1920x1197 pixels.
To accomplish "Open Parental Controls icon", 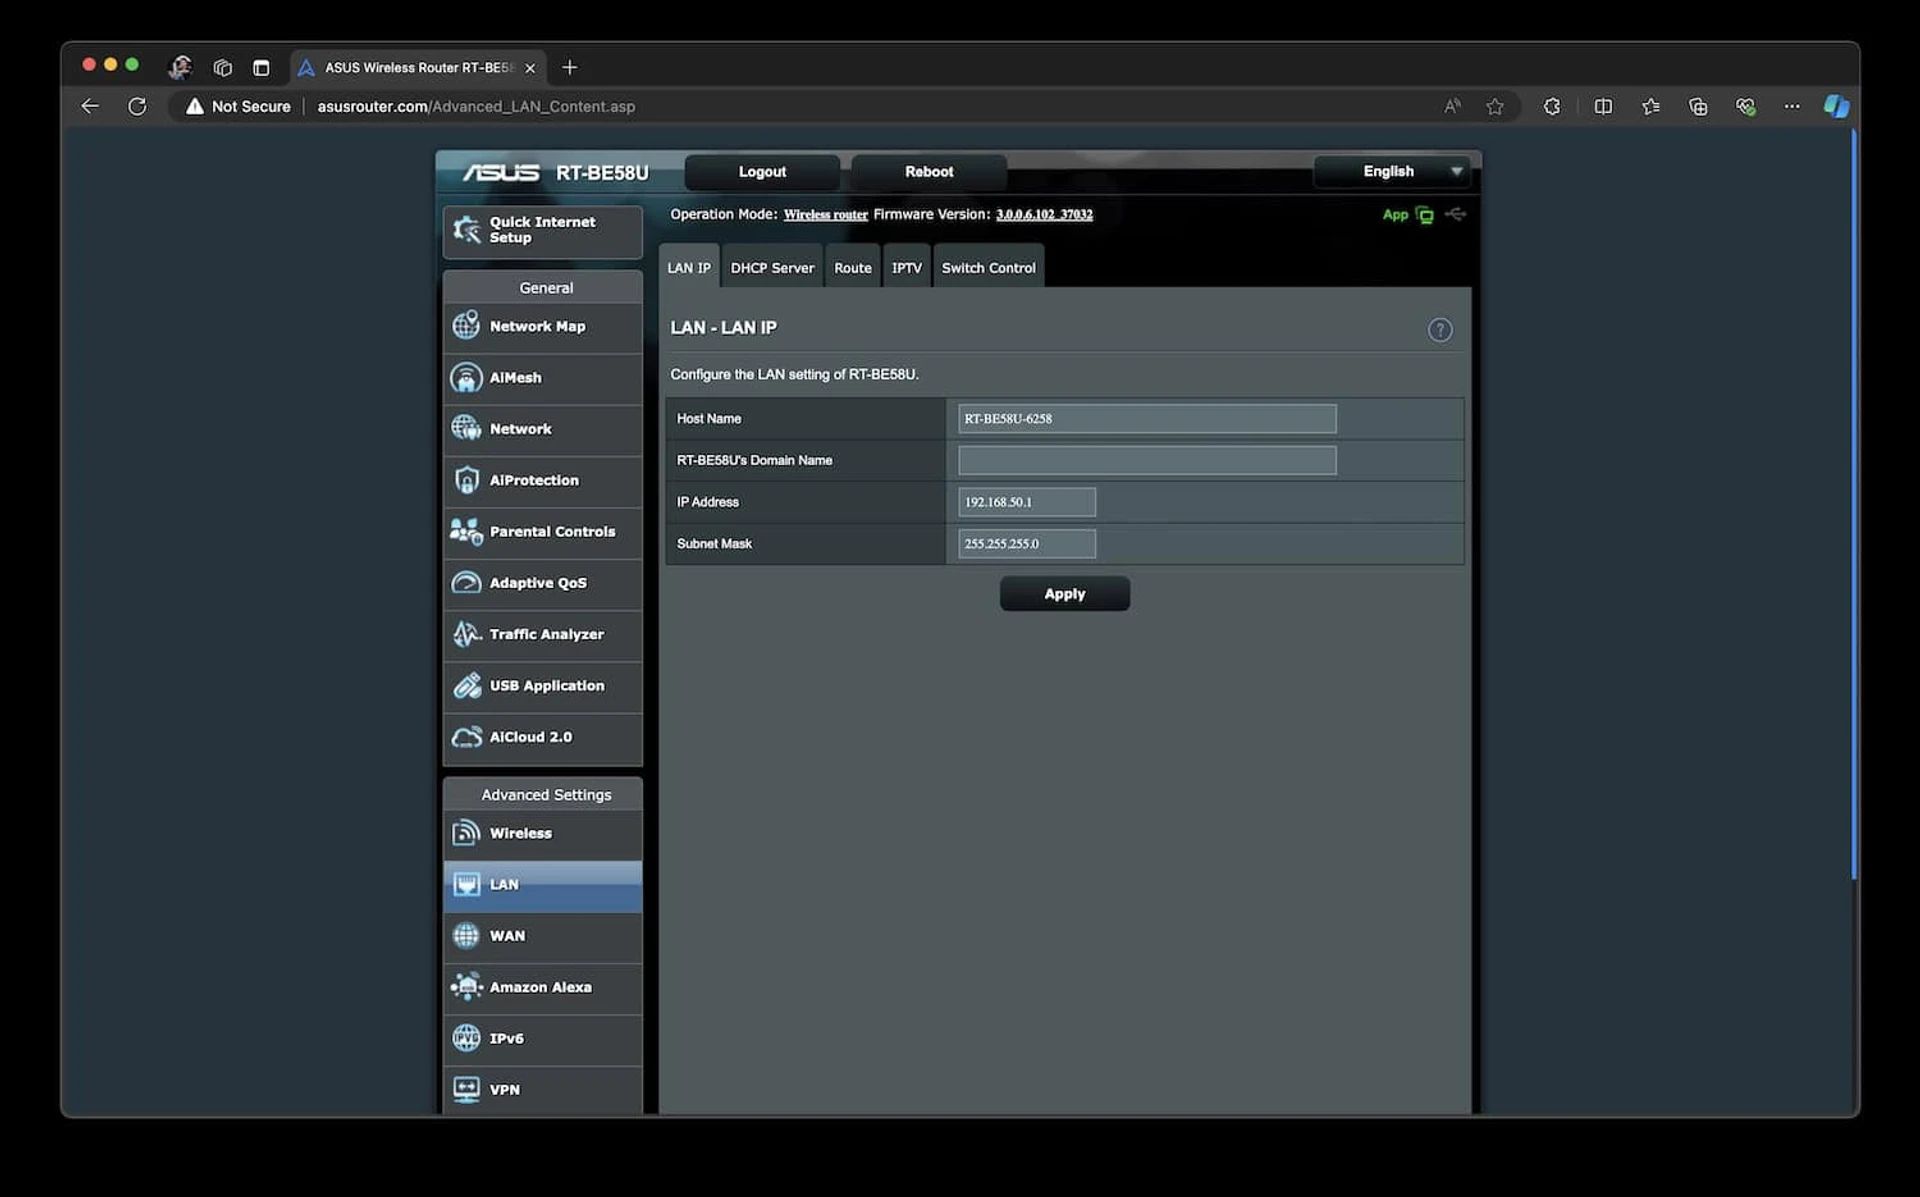I will click(466, 532).
